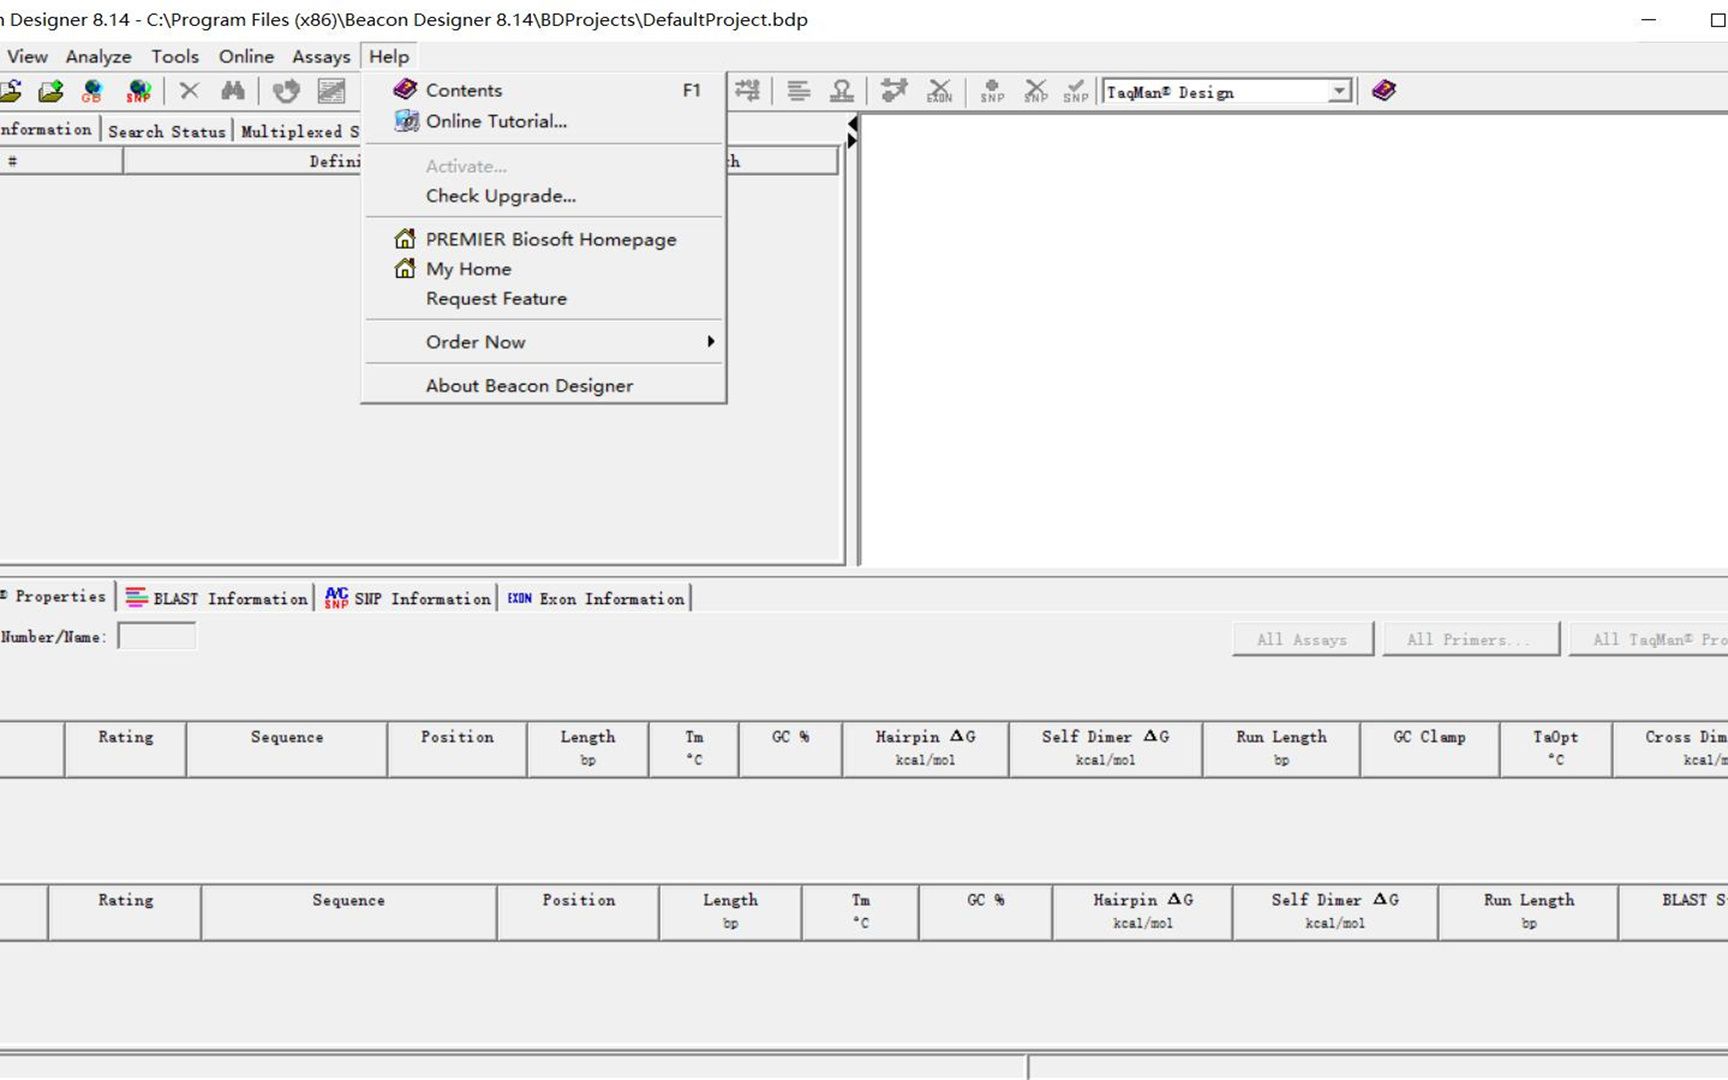Click the add SNP toolbar icon
This screenshot has height=1080, width=1728.
point(992,91)
